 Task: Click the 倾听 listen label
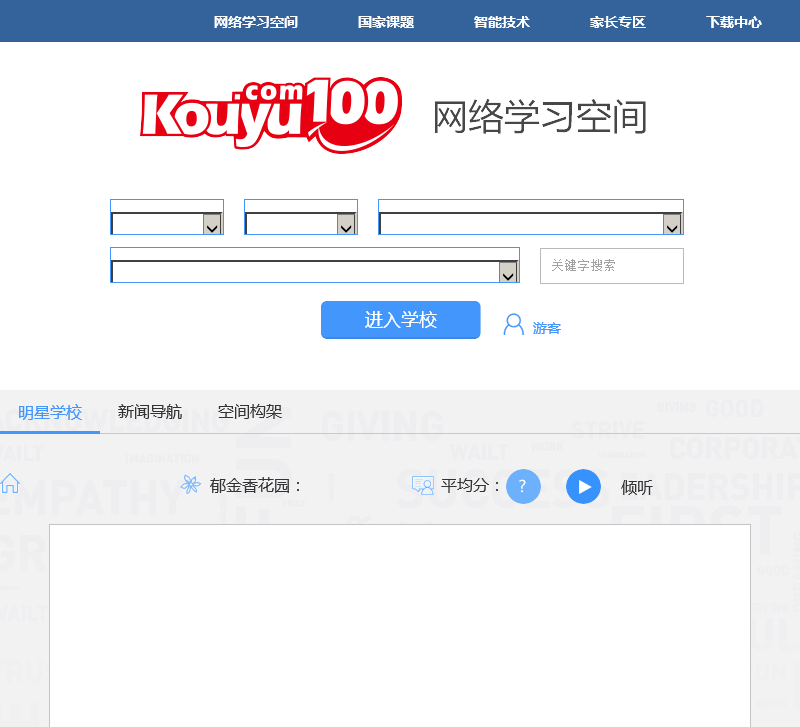coord(636,488)
